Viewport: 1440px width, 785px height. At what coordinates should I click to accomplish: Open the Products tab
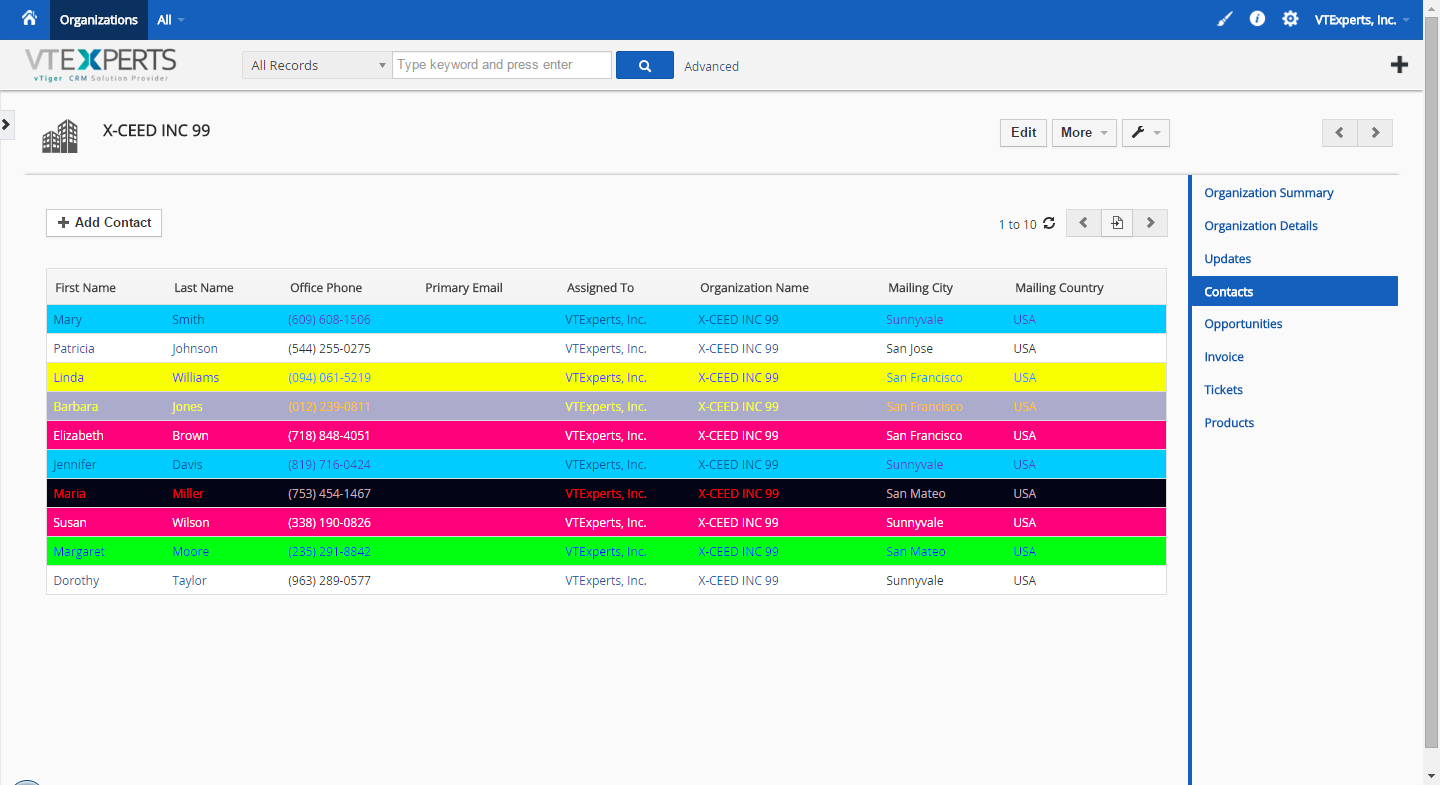(1229, 423)
